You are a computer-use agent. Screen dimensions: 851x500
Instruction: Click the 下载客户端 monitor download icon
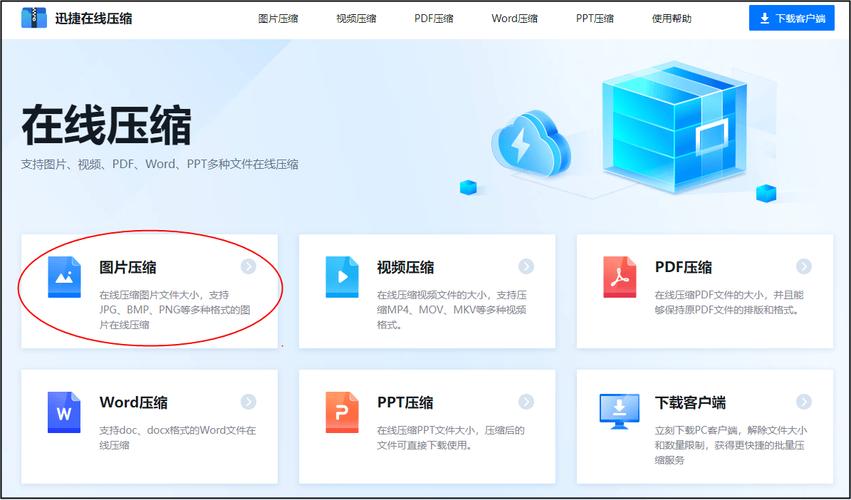[x=619, y=411]
